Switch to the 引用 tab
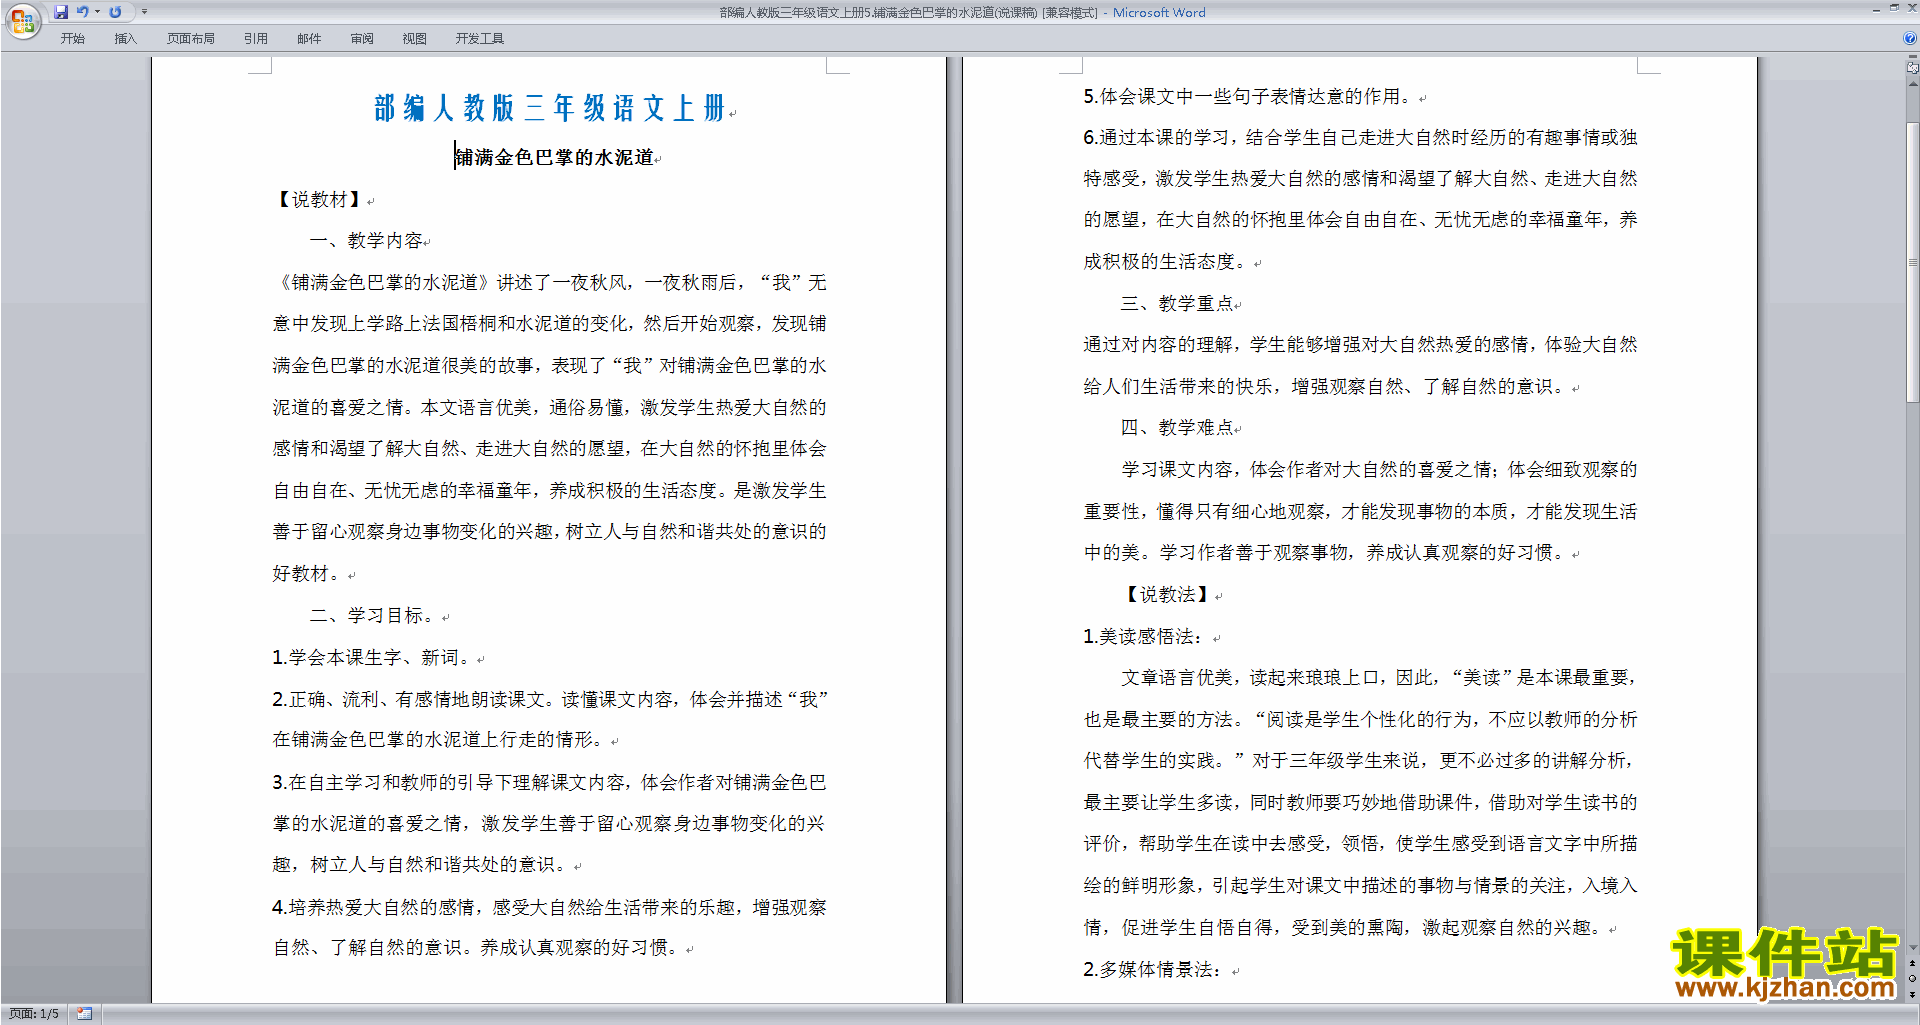 (256, 38)
